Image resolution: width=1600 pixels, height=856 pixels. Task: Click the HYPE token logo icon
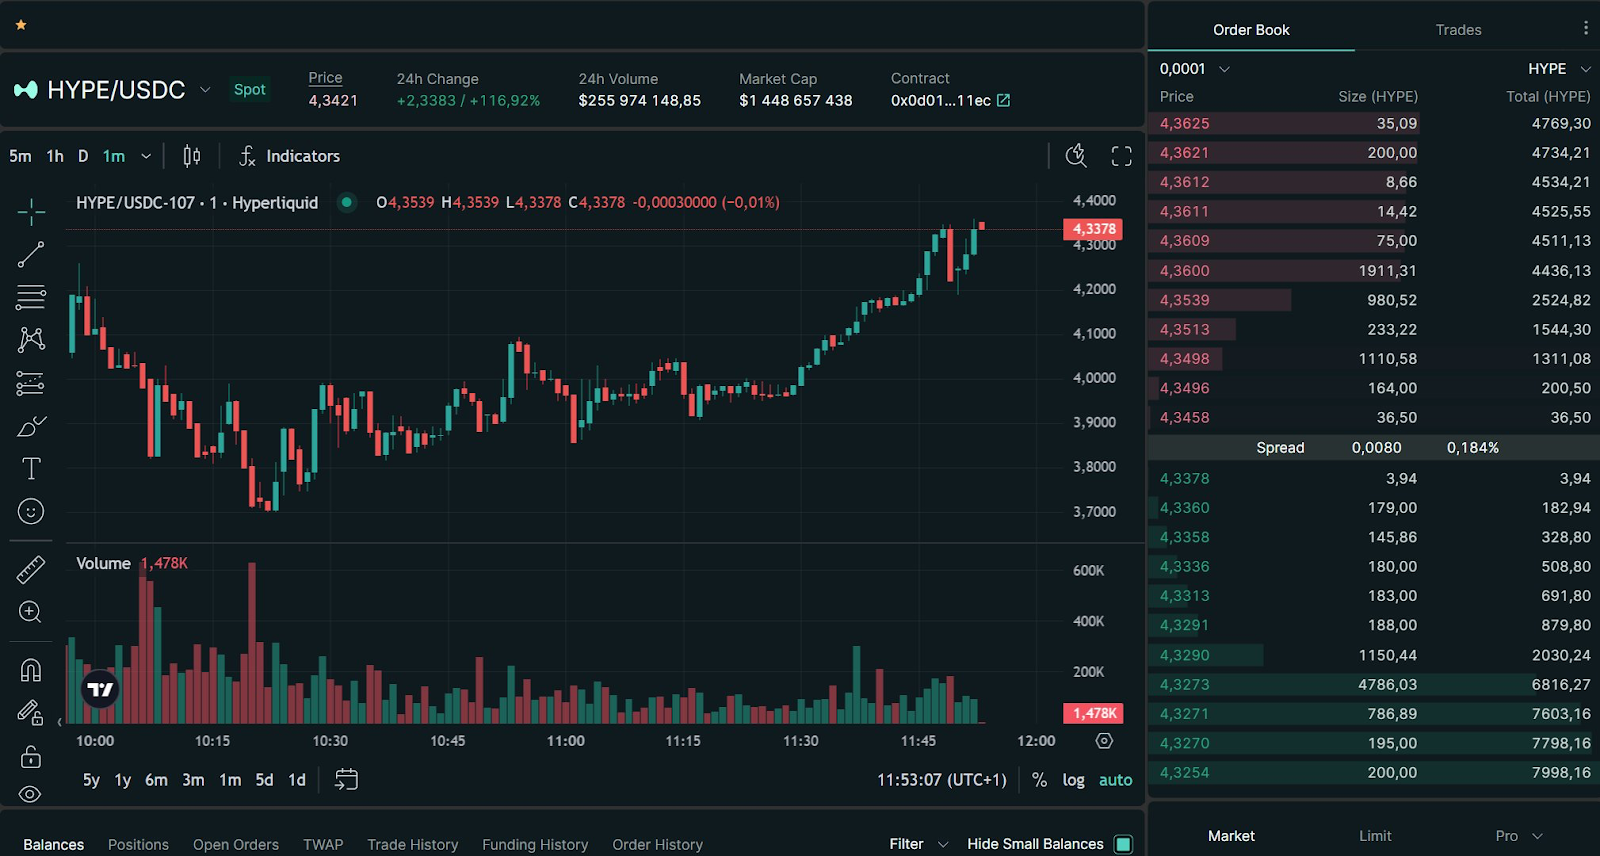26,90
